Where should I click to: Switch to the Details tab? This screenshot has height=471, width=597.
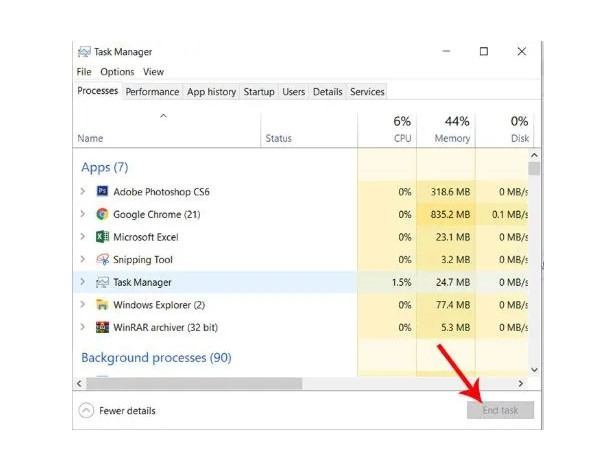(327, 92)
